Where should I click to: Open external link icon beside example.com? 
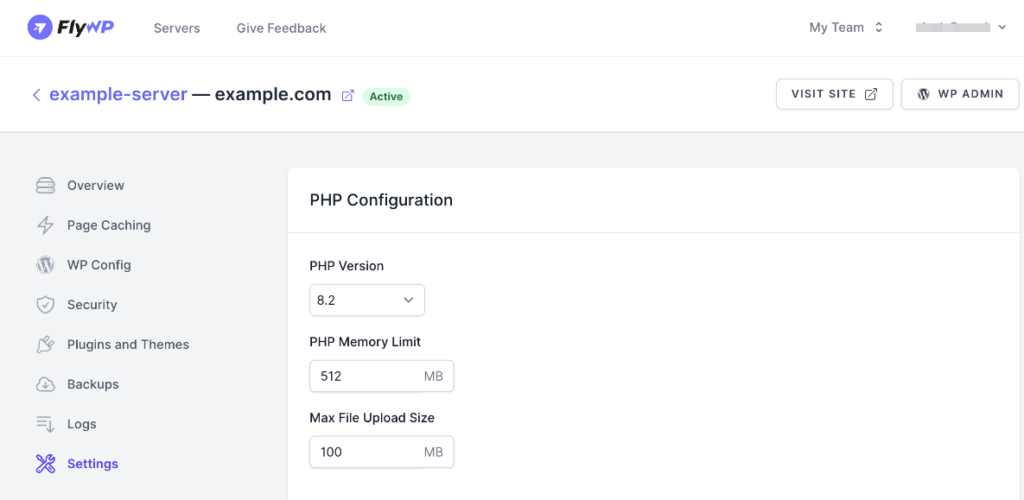348,96
